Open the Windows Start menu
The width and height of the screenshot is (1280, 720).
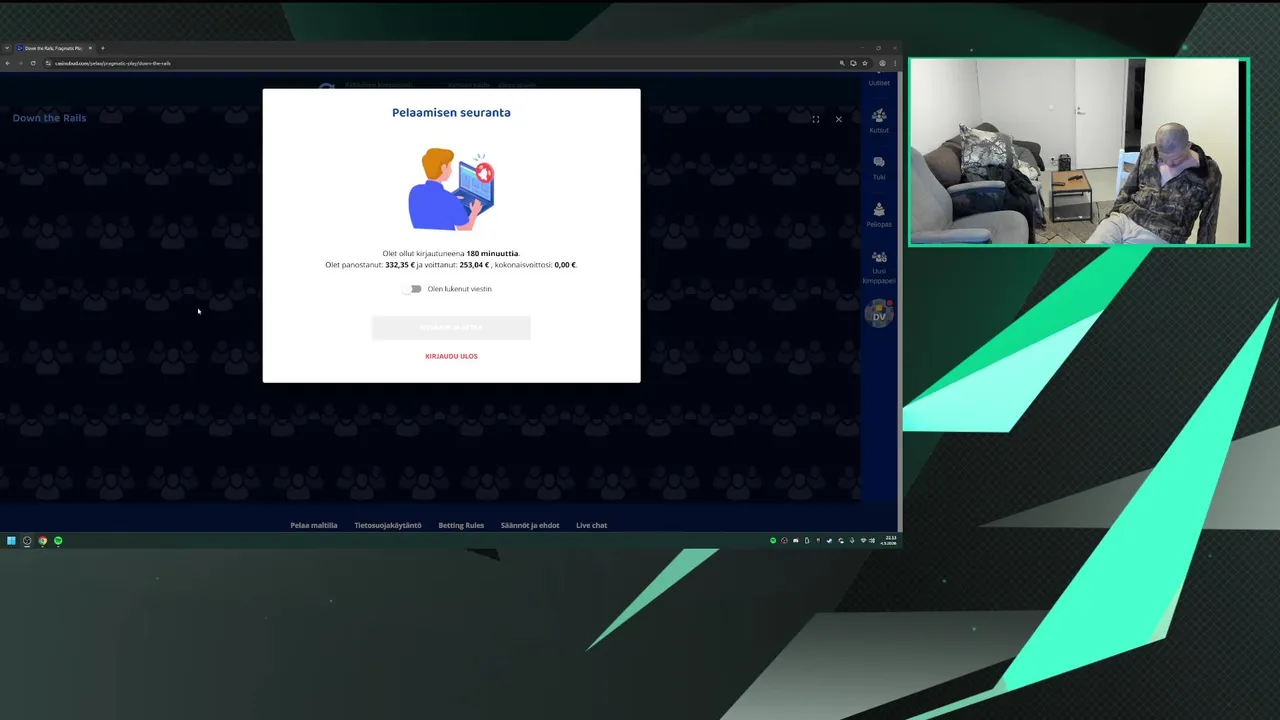11,541
